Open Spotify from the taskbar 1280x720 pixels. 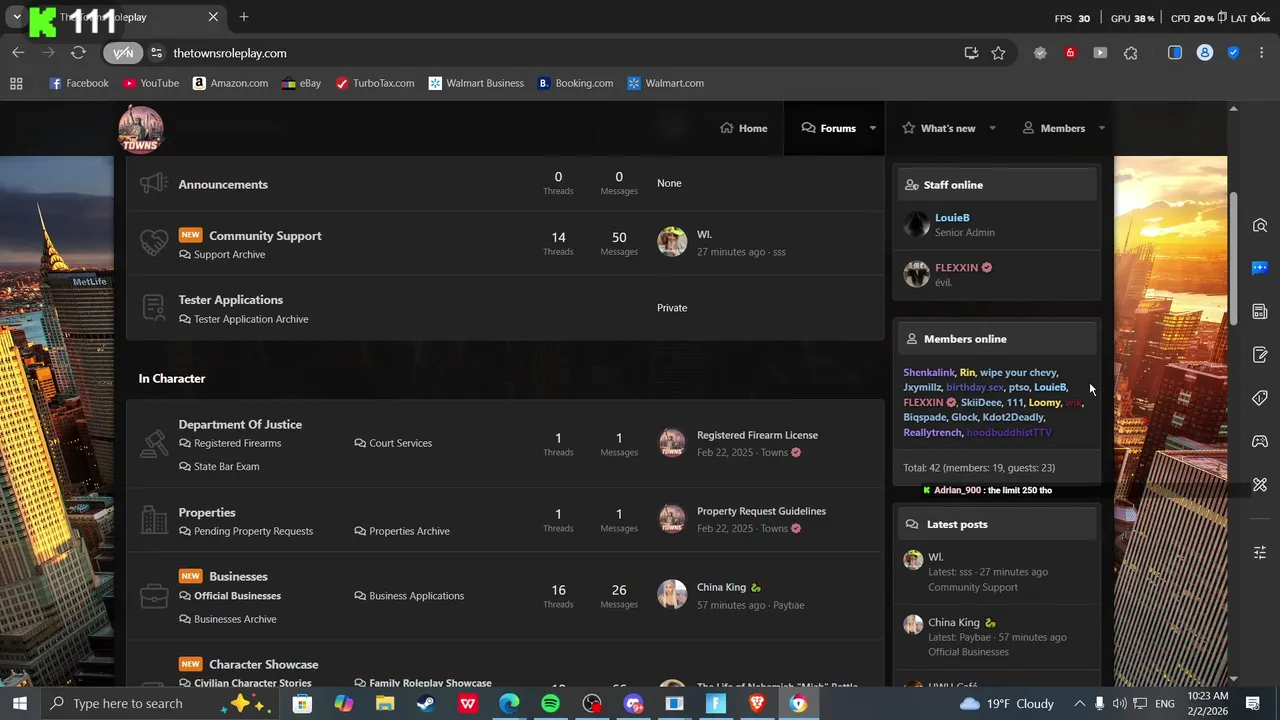(550, 704)
